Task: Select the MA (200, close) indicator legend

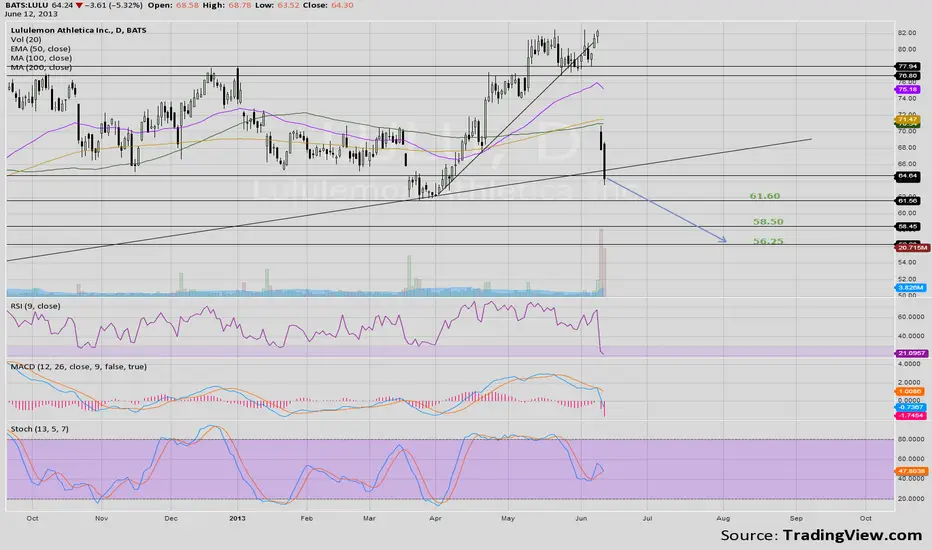Action: pos(41,67)
